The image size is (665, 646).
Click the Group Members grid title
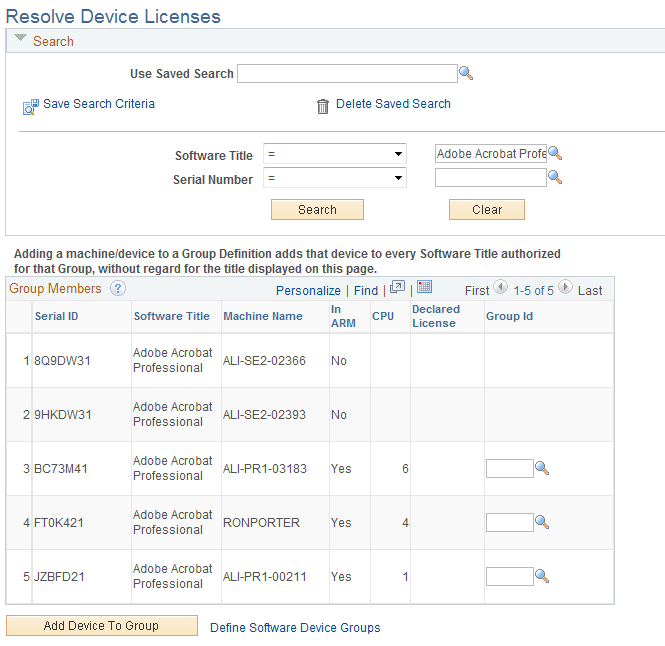tap(55, 288)
